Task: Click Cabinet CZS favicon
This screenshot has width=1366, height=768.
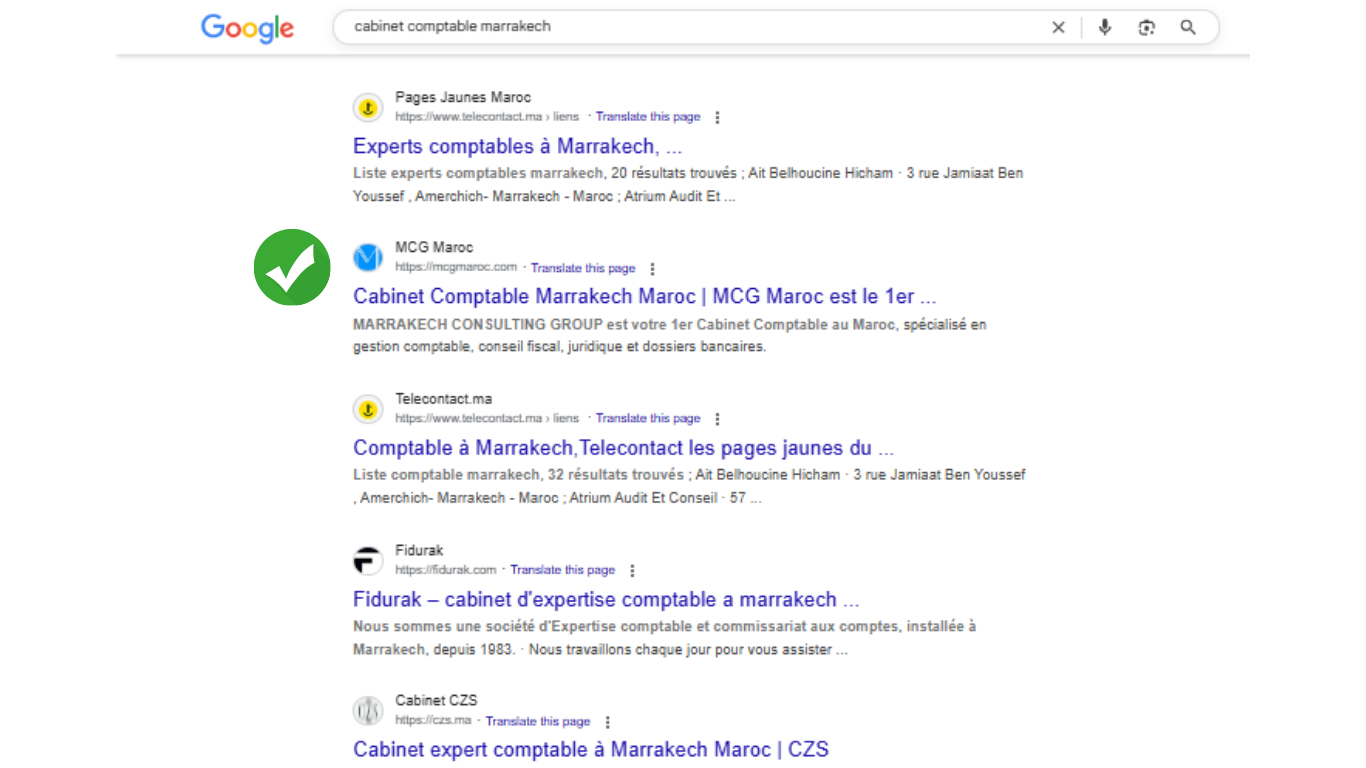Action: 368,711
